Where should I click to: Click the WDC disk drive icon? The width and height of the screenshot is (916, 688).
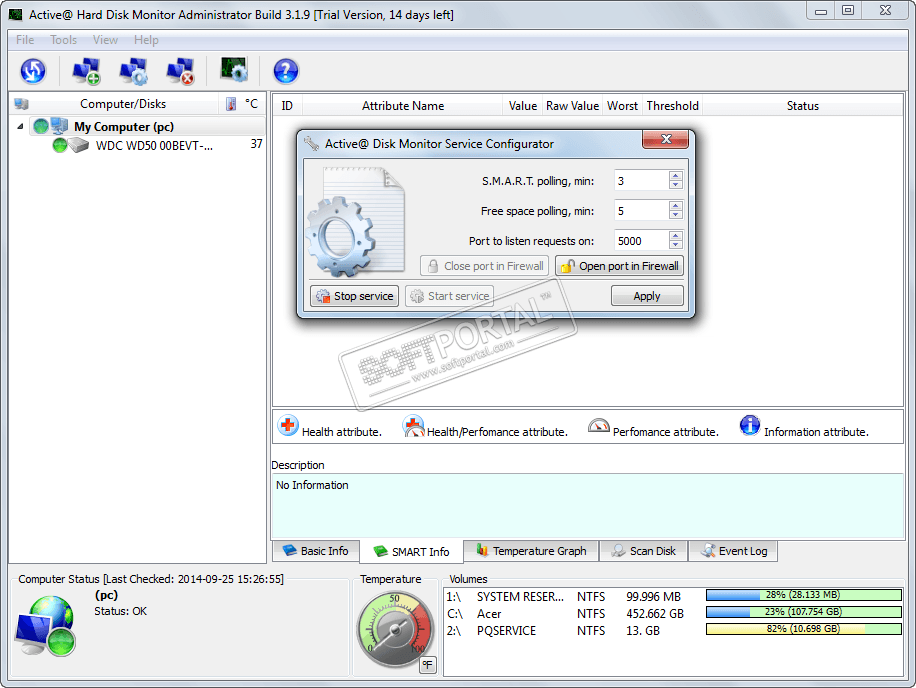[78, 145]
